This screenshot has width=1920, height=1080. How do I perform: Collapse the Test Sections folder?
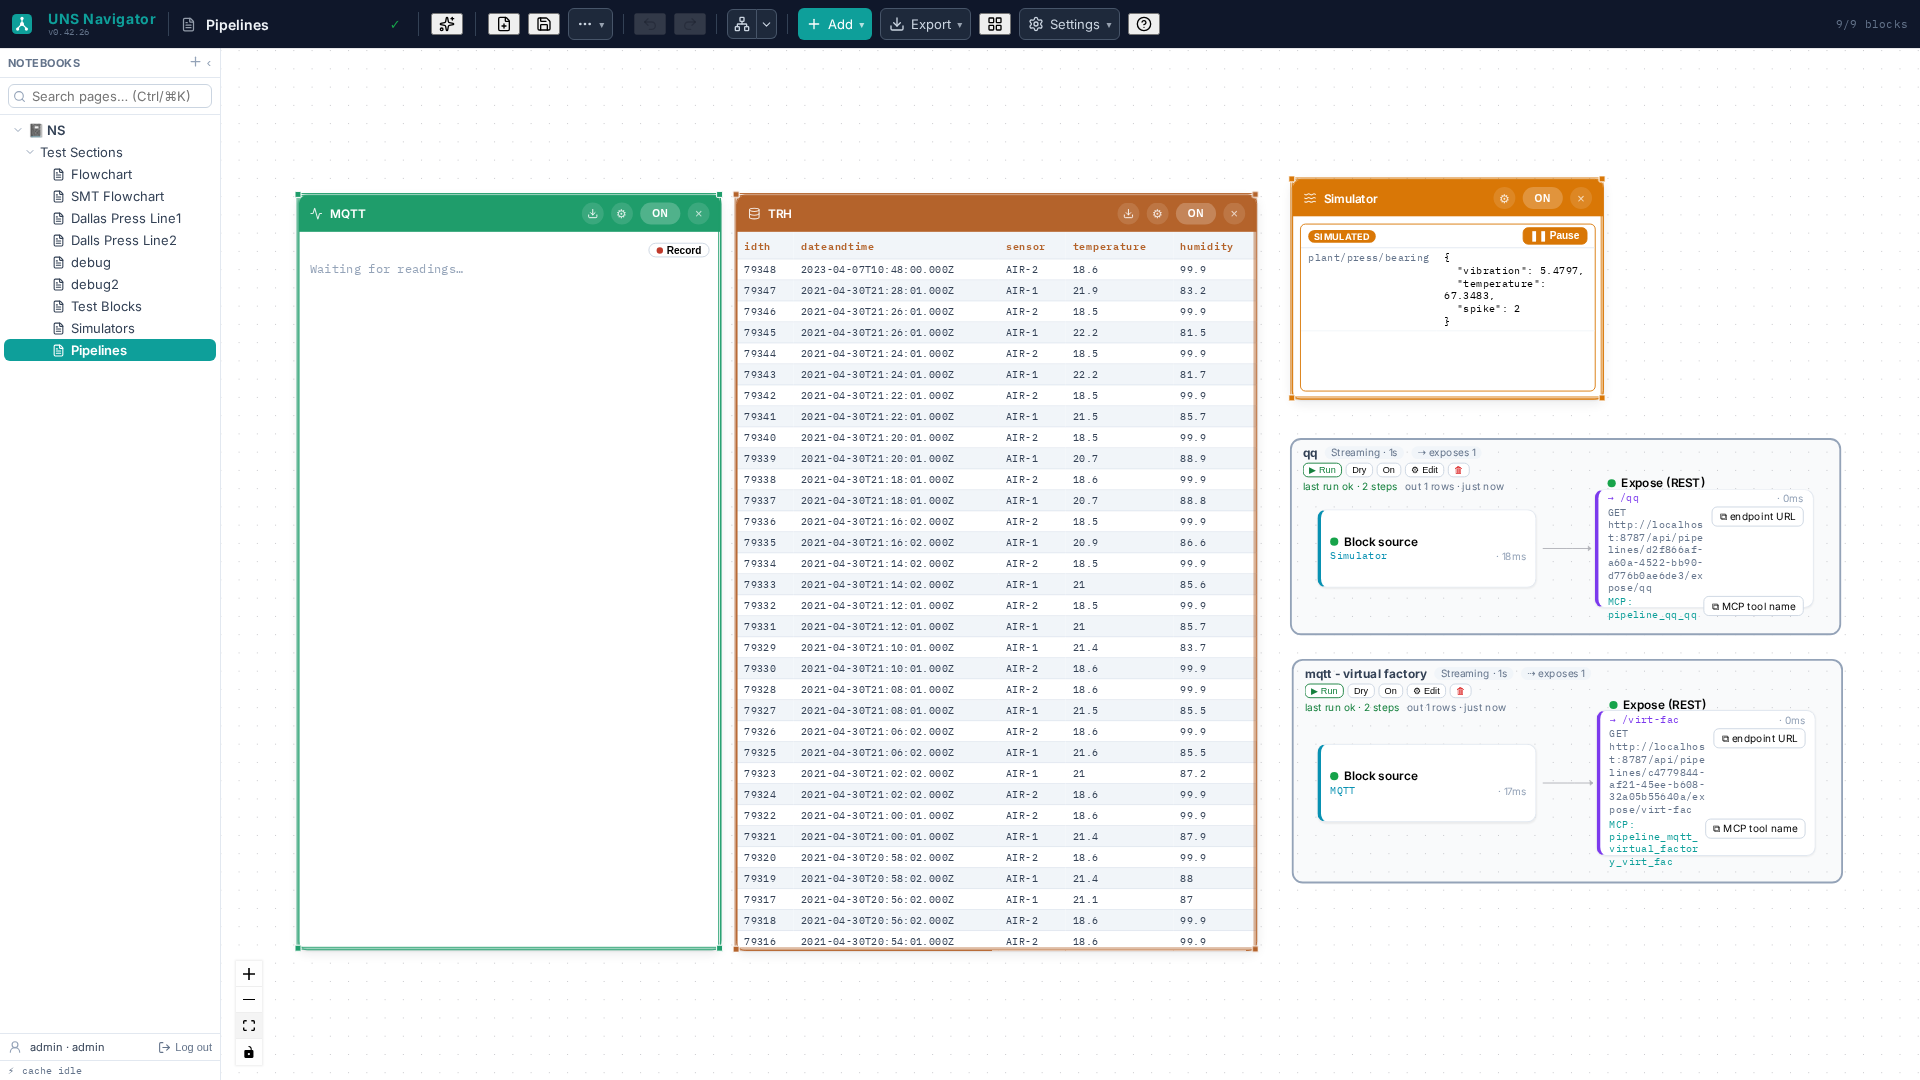[x=30, y=152]
